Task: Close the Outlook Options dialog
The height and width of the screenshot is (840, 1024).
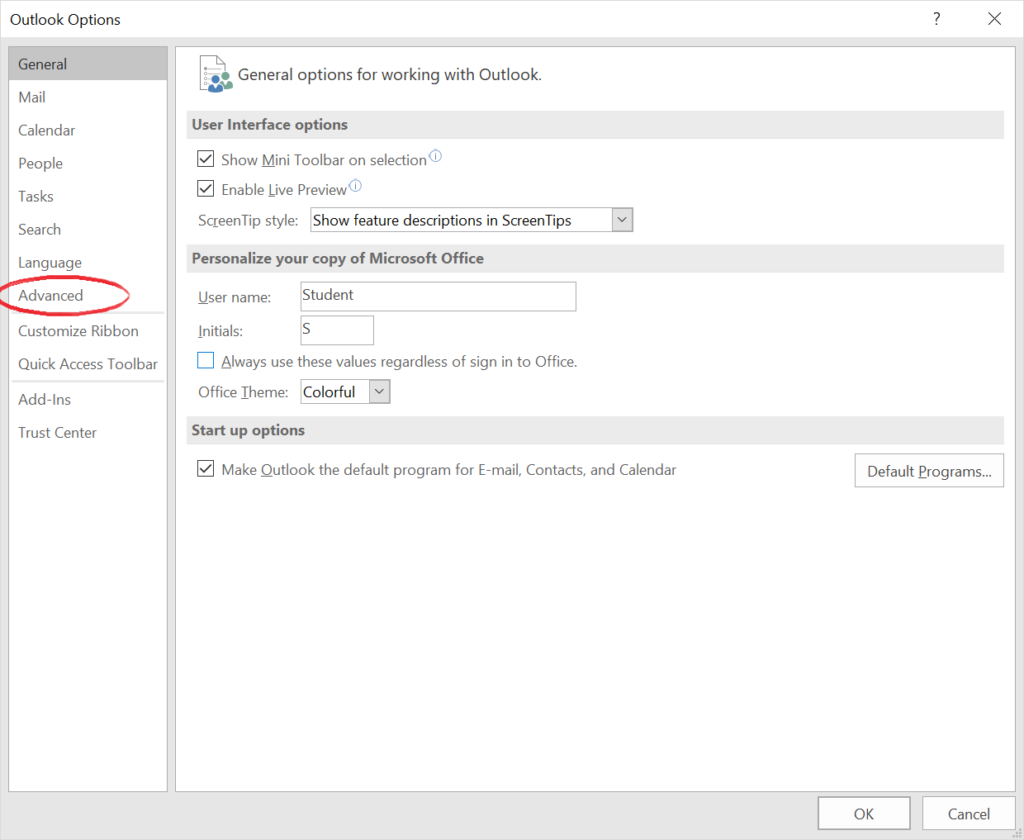Action: point(994,19)
